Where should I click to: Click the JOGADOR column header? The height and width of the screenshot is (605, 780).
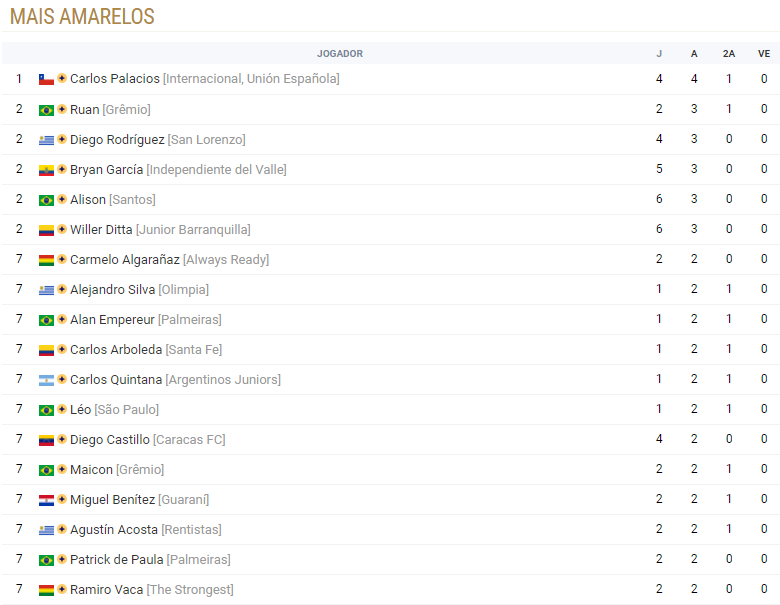340,54
